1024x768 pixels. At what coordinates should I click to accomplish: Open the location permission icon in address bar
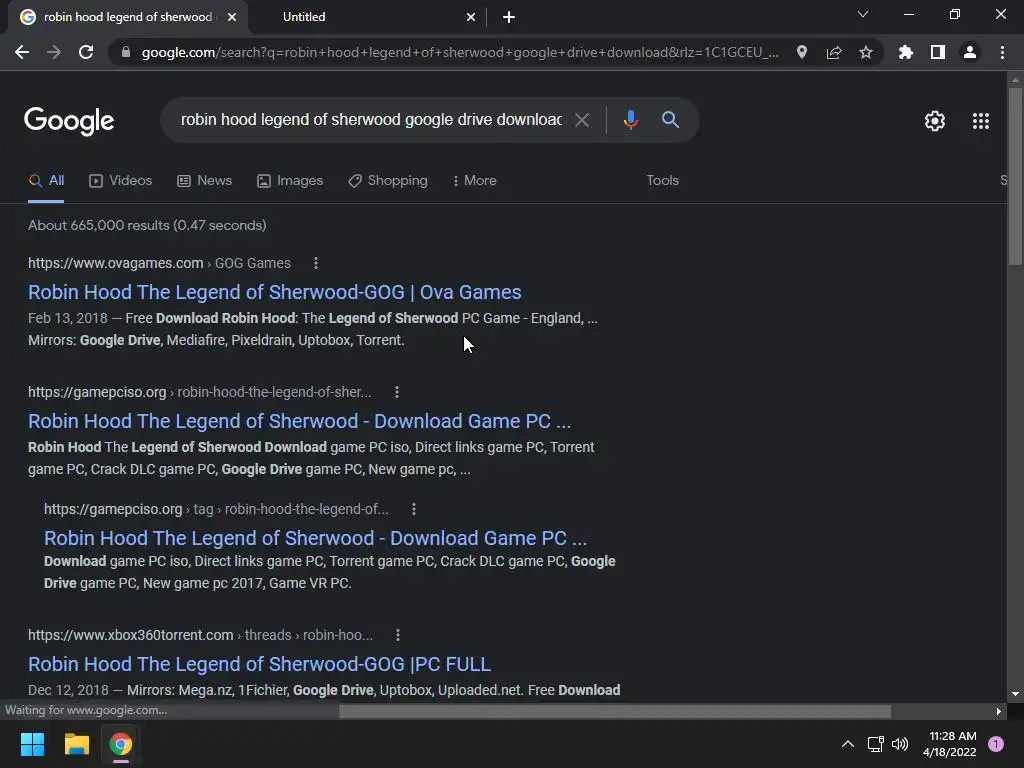(802, 52)
